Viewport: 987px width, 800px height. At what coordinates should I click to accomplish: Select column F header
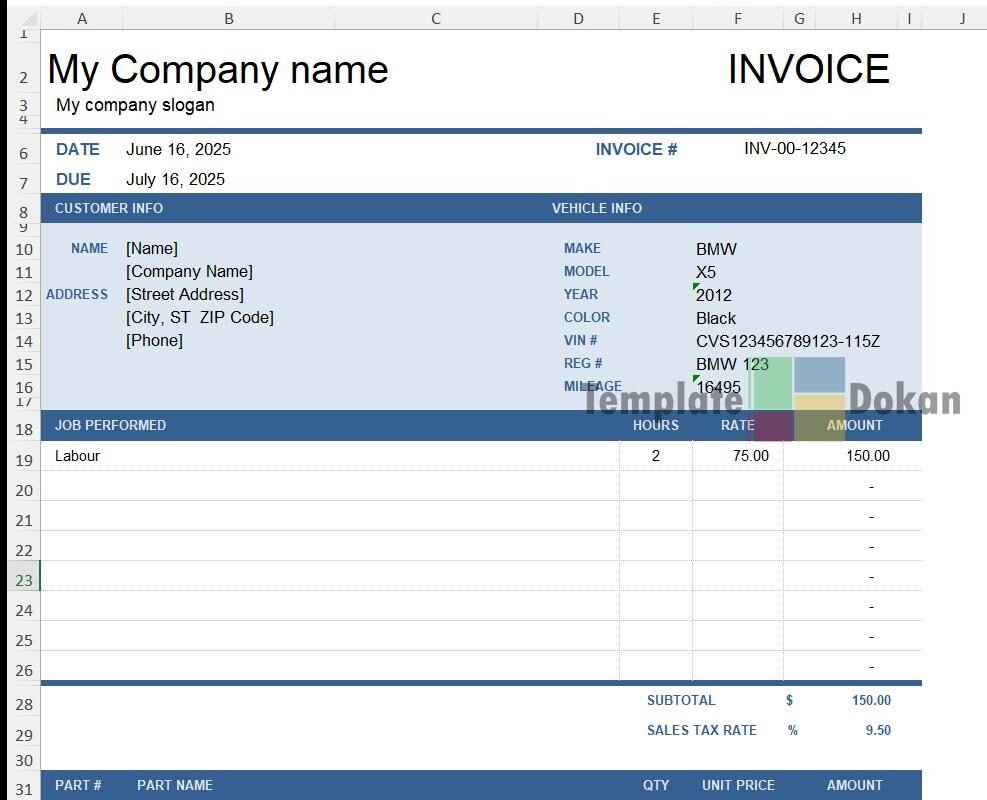[737, 18]
